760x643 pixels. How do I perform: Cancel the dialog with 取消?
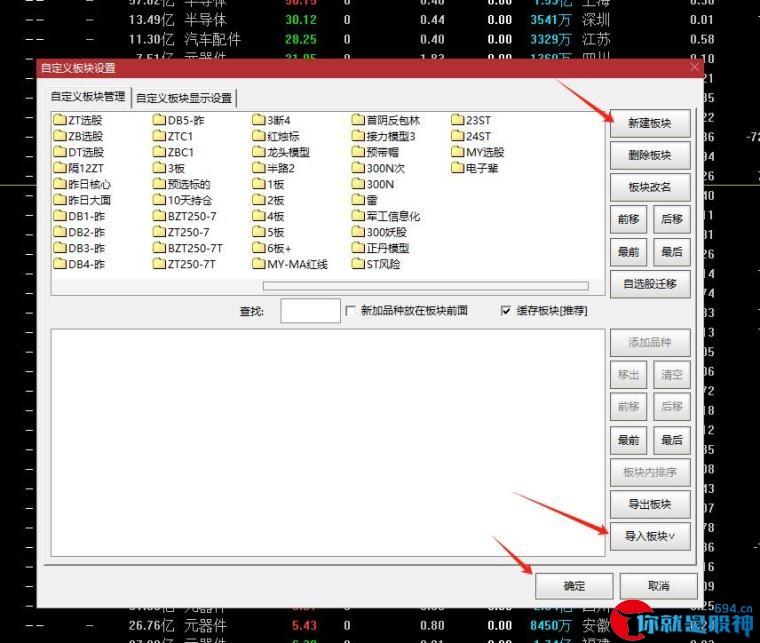pyautogui.click(x=659, y=586)
